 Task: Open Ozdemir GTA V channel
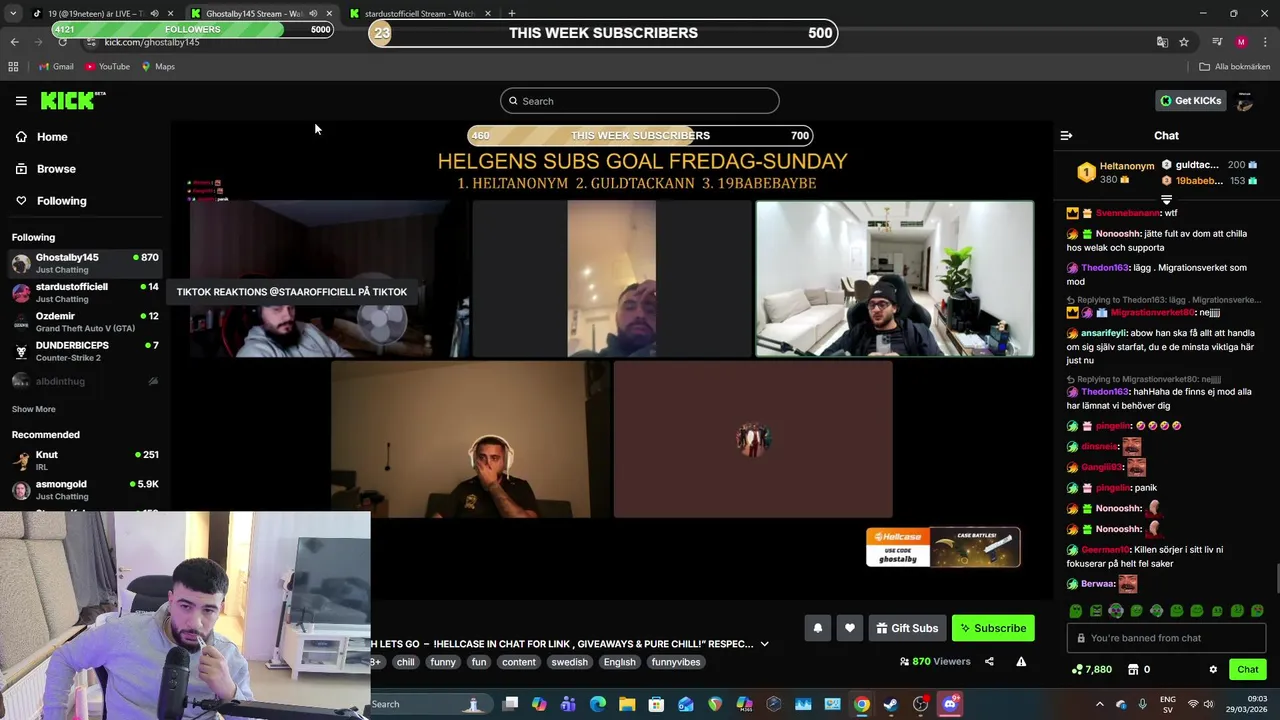click(85, 321)
